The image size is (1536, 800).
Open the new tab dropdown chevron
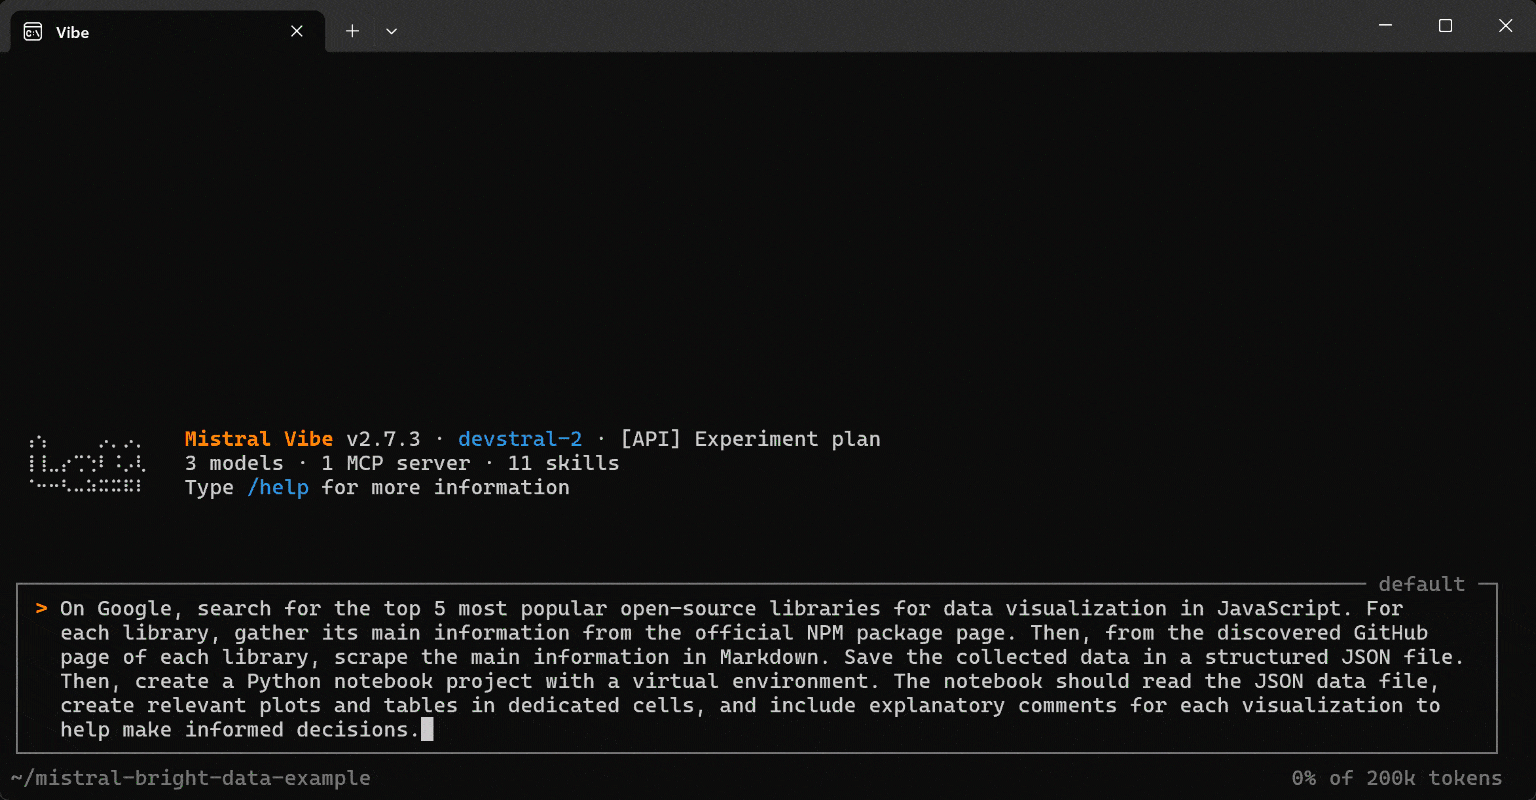[x=391, y=31]
